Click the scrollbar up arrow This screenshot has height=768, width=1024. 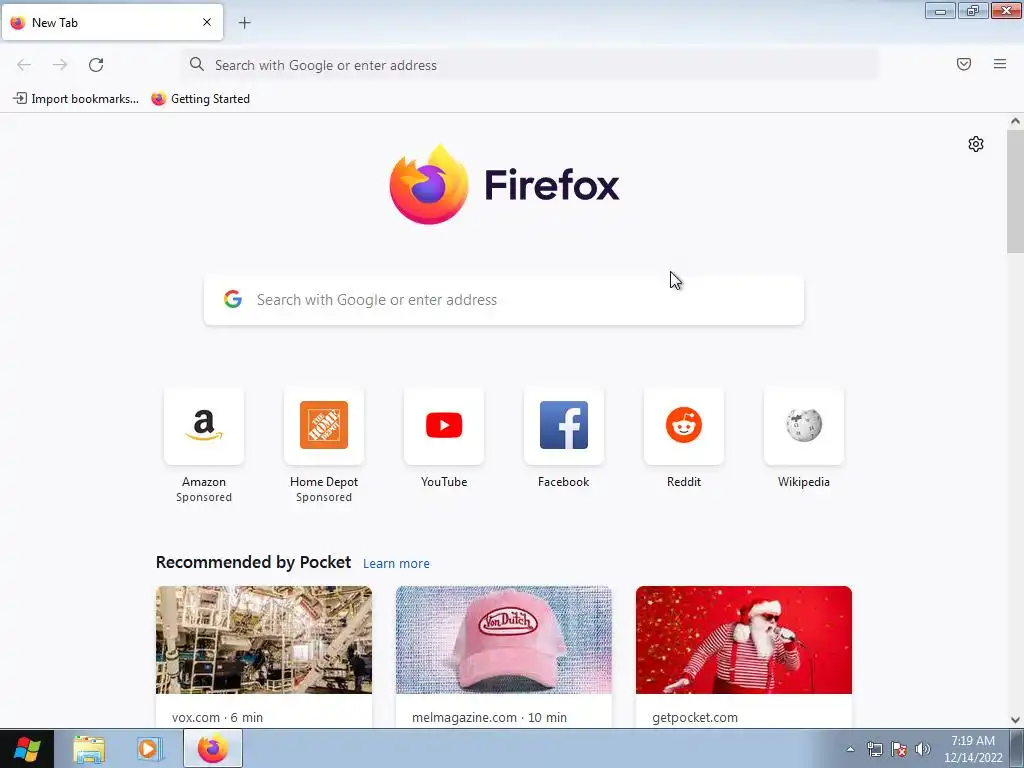click(x=1015, y=121)
